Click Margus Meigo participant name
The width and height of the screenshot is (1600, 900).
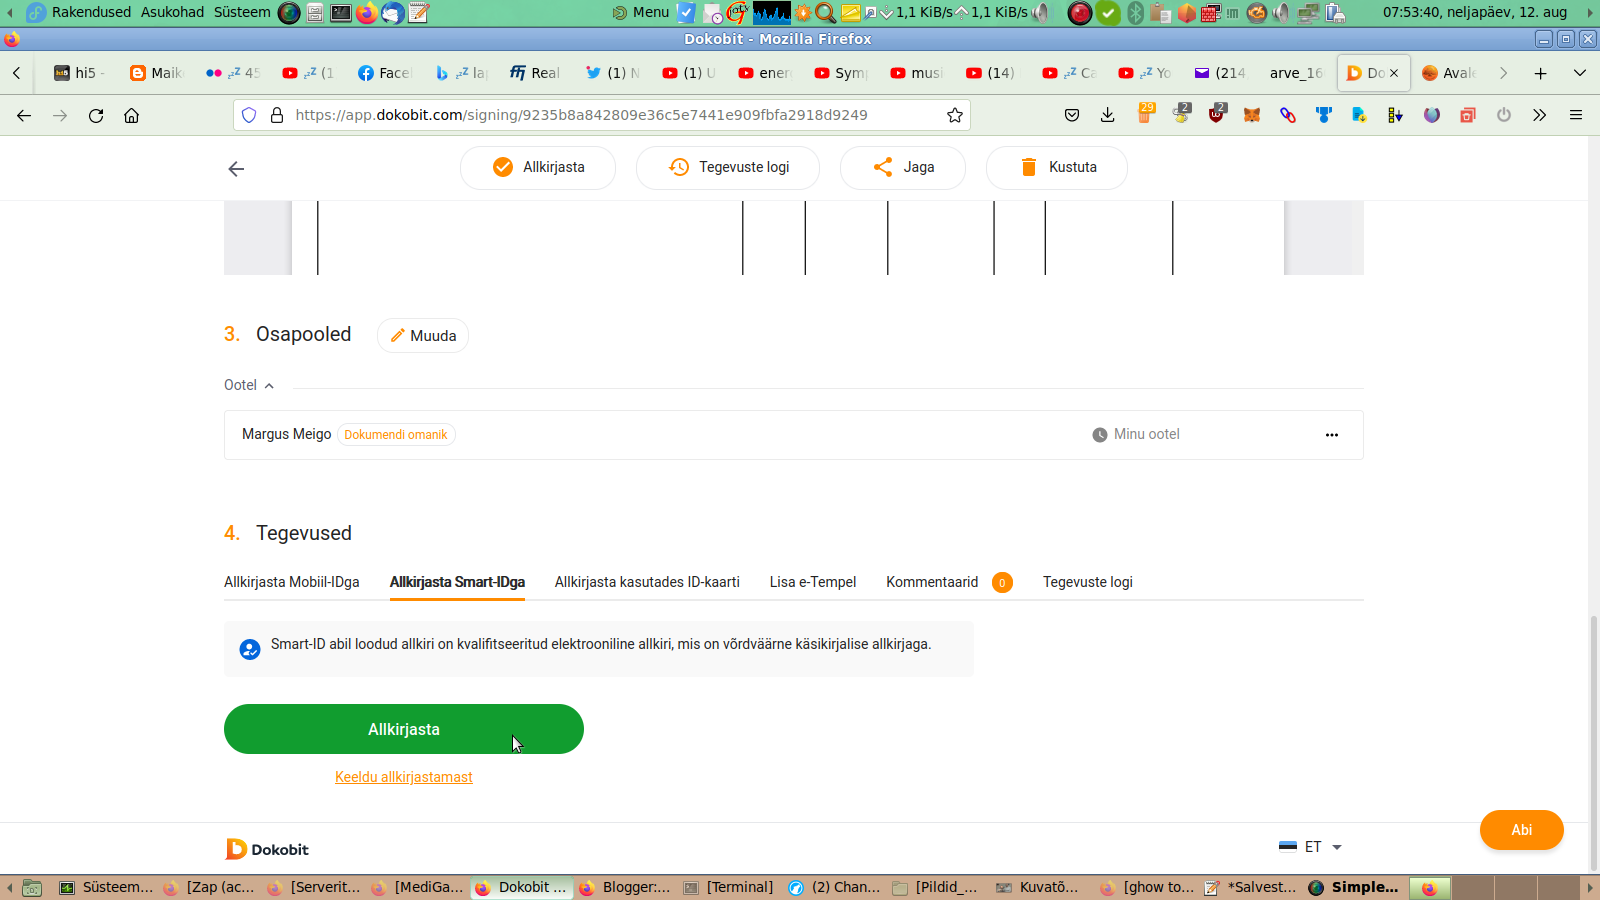[286, 434]
